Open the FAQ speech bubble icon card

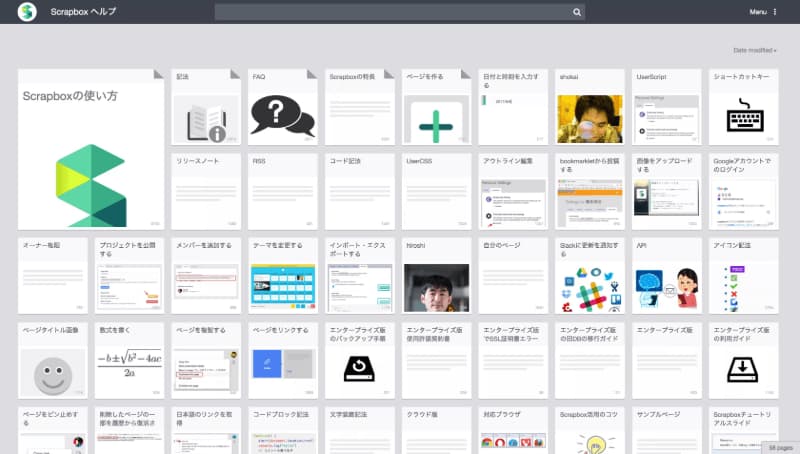[x=283, y=107]
